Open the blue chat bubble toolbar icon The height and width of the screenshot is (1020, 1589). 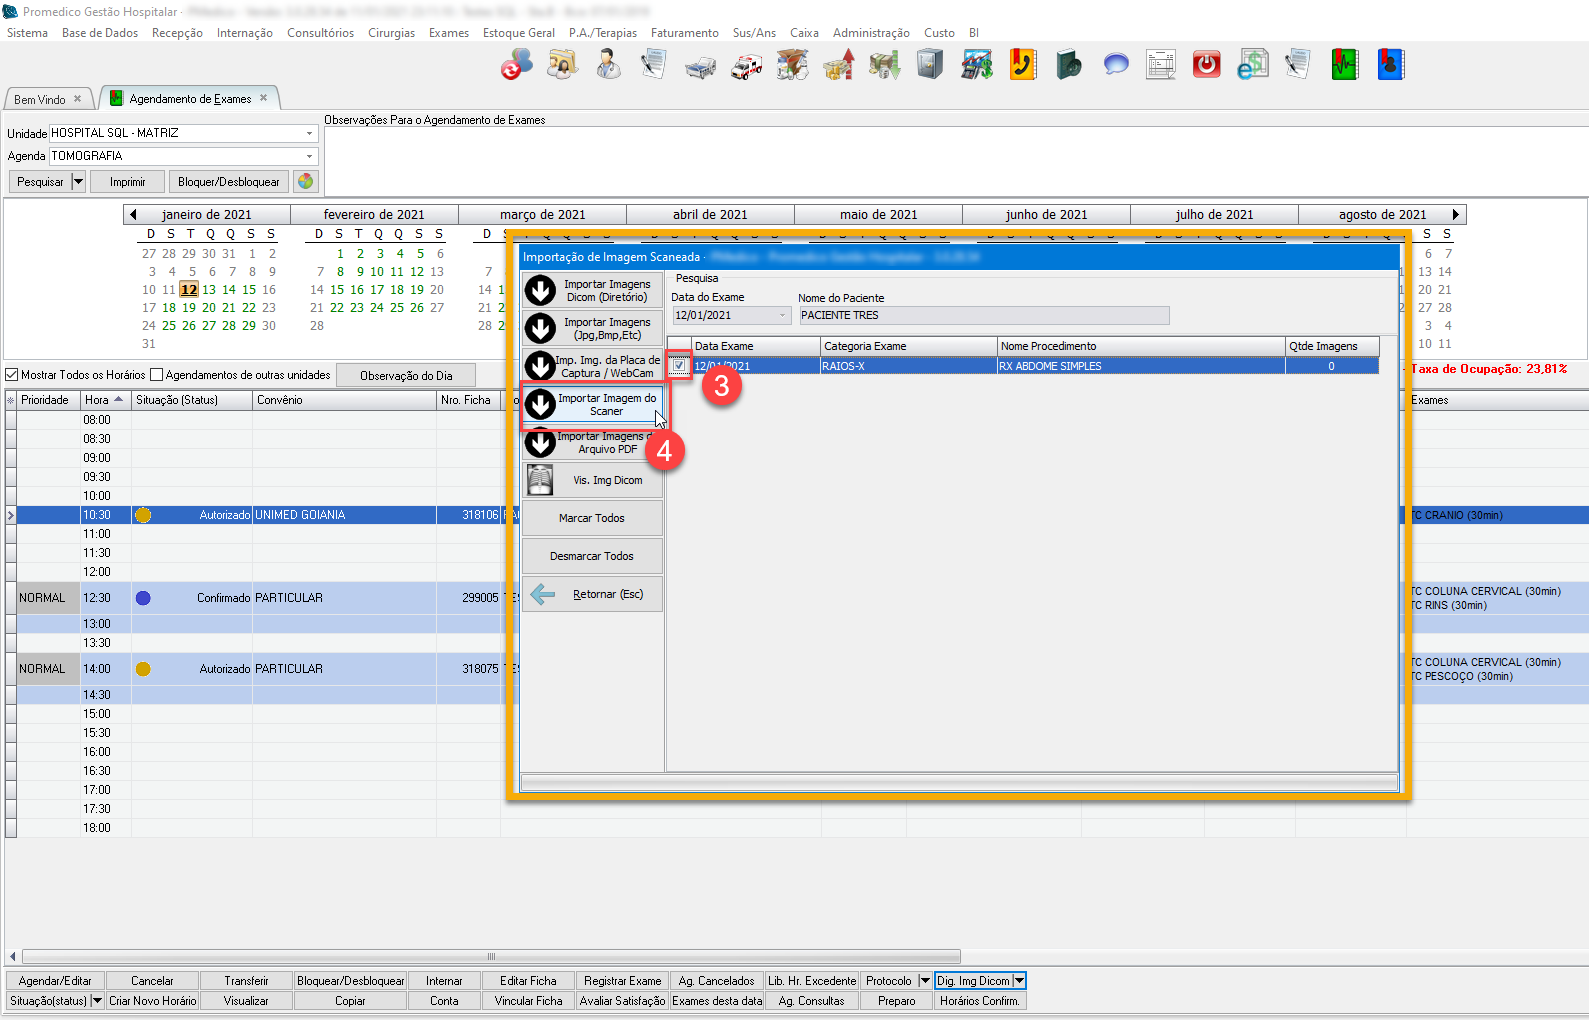coord(1115,66)
